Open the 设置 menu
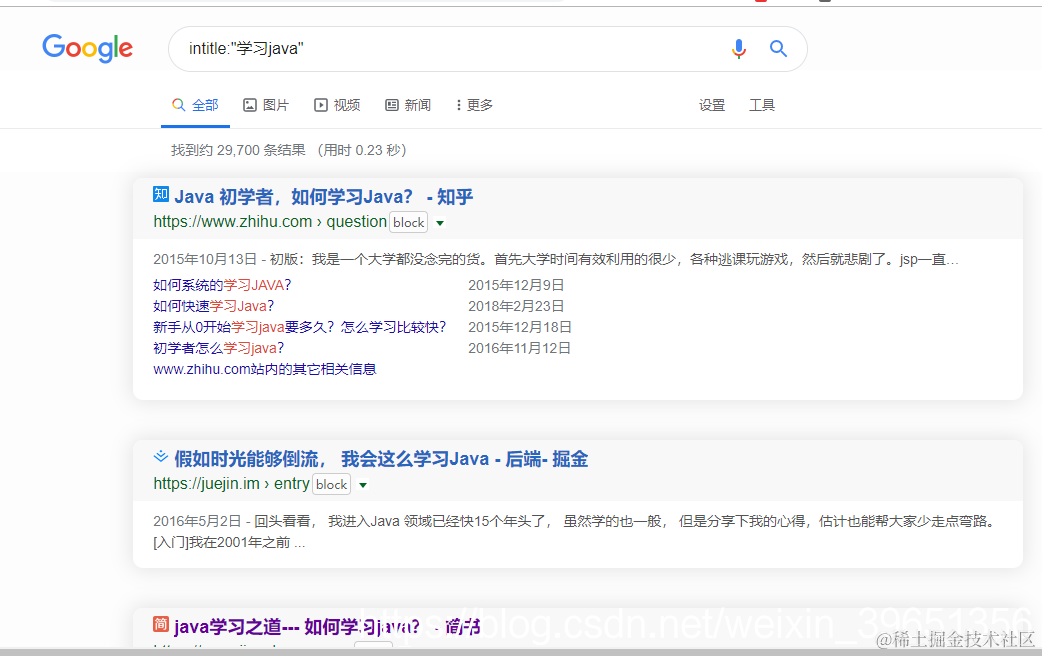 [712, 104]
